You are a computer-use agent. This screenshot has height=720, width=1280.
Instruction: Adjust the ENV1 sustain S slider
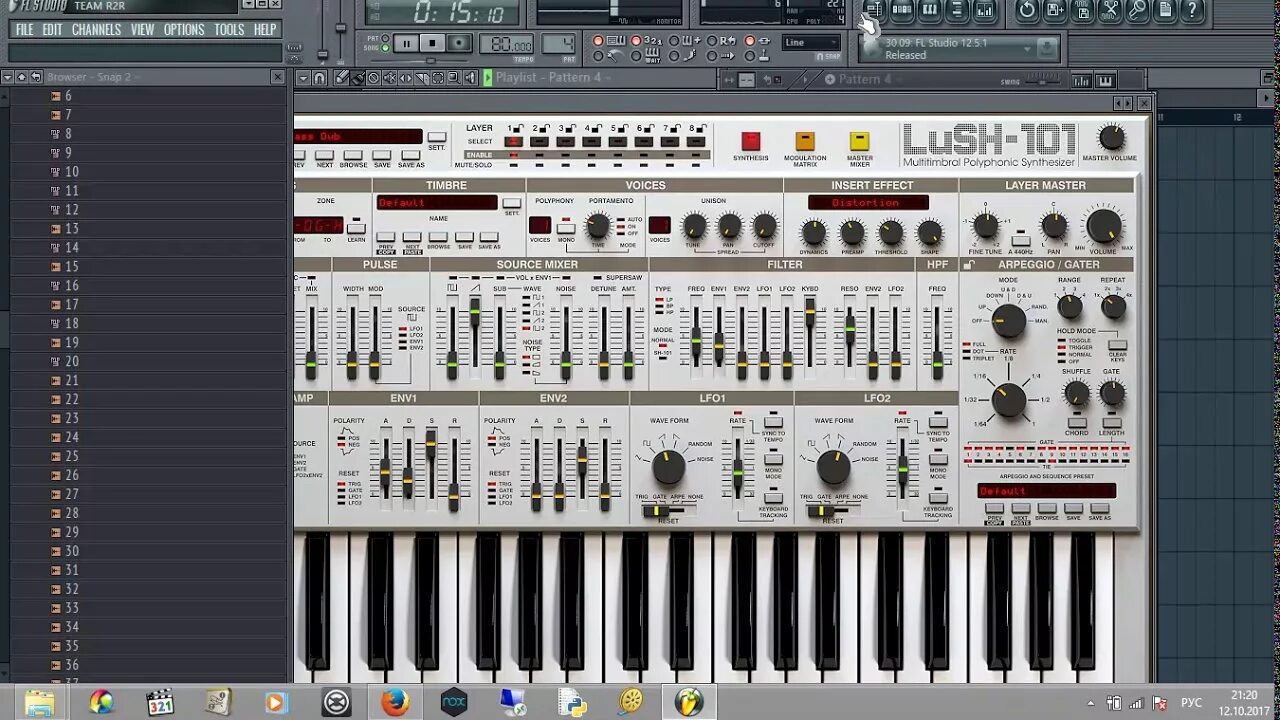(431, 444)
